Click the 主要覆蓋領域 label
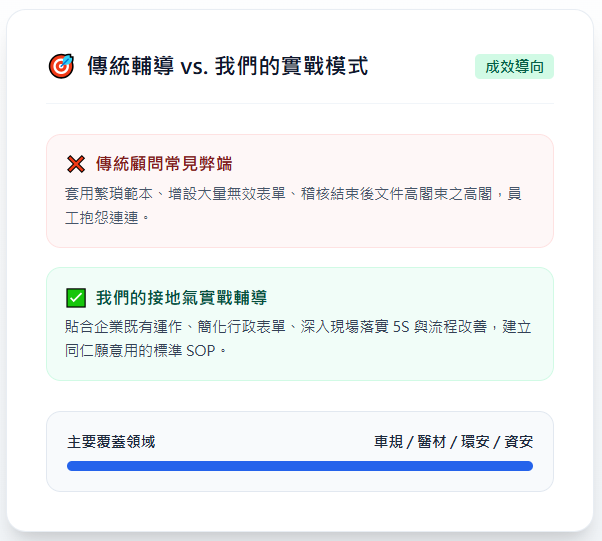This screenshot has width=602, height=541. click(111, 442)
